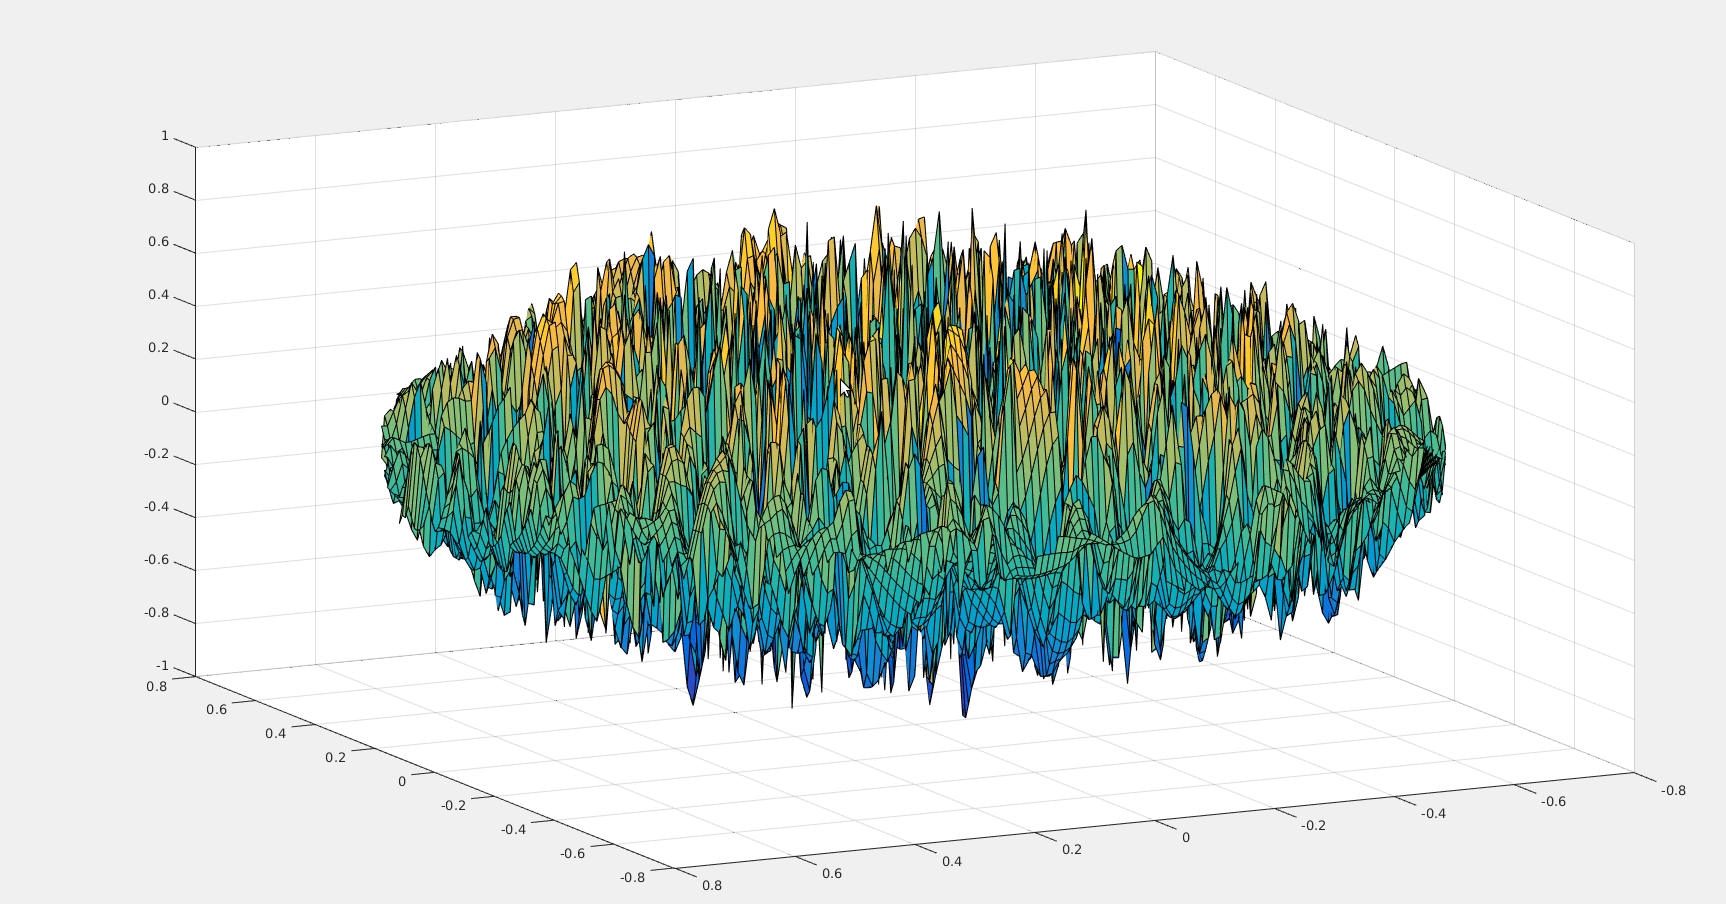Select the -0.8 label on the left horizontal axis
The image size is (1726, 904).
tap(632, 877)
